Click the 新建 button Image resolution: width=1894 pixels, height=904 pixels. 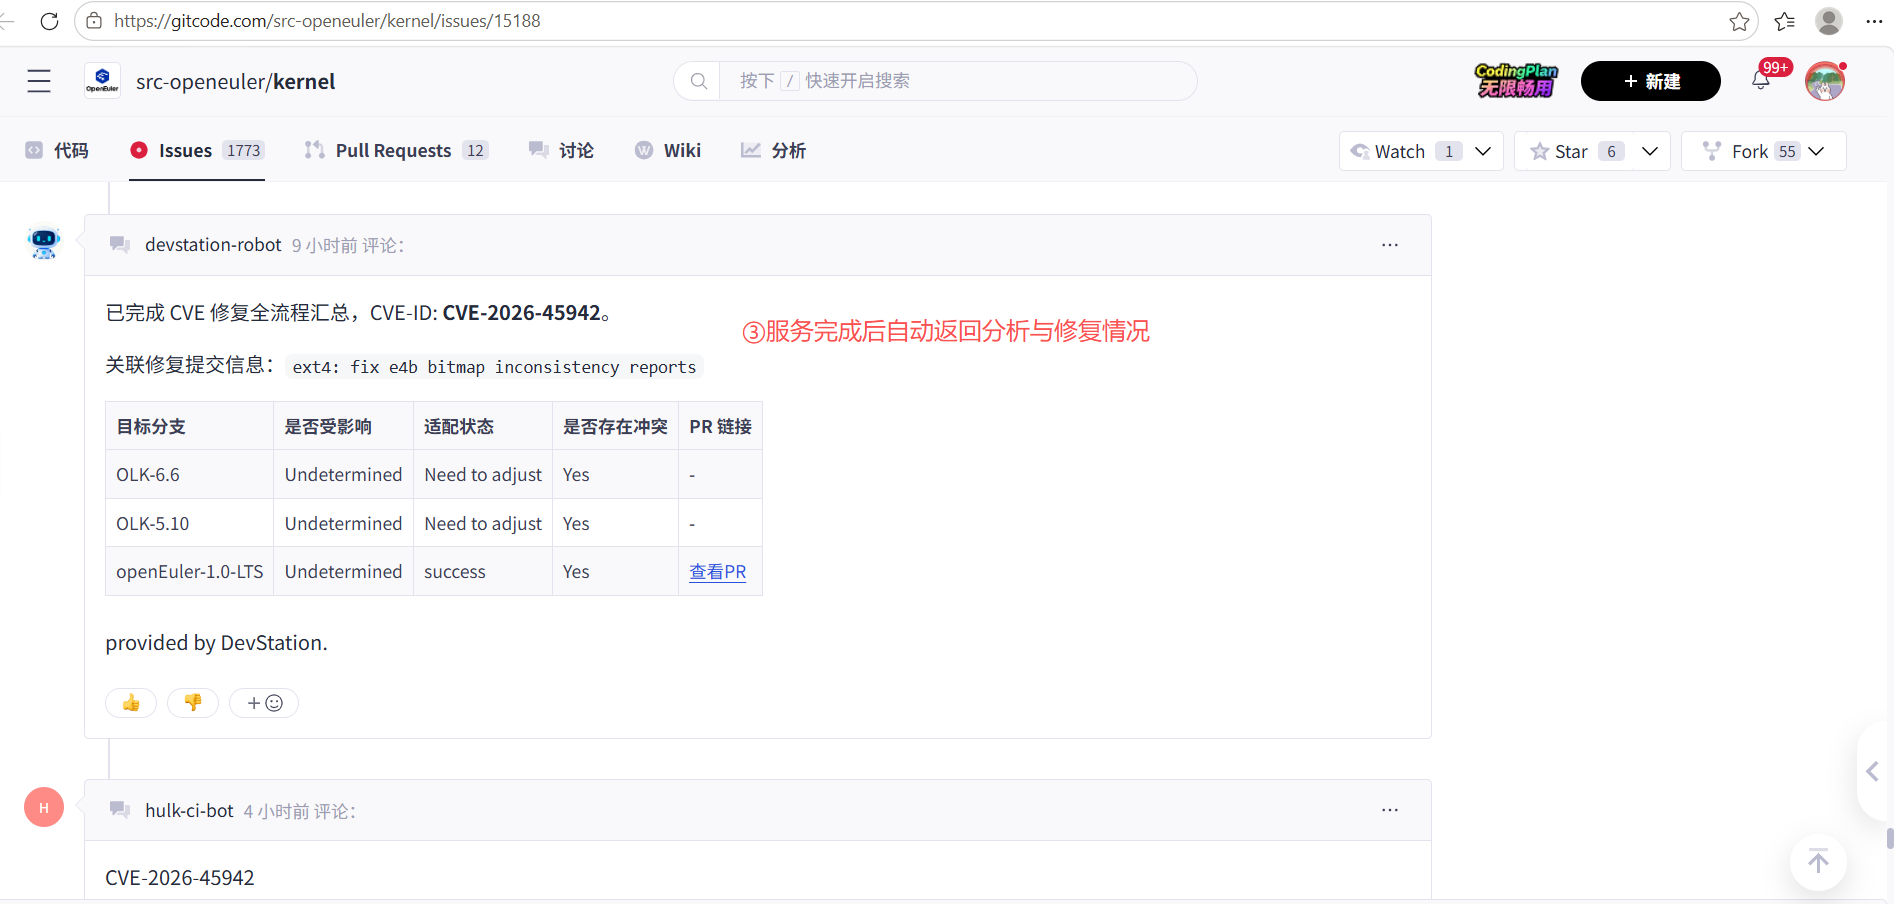(x=1651, y=81)
